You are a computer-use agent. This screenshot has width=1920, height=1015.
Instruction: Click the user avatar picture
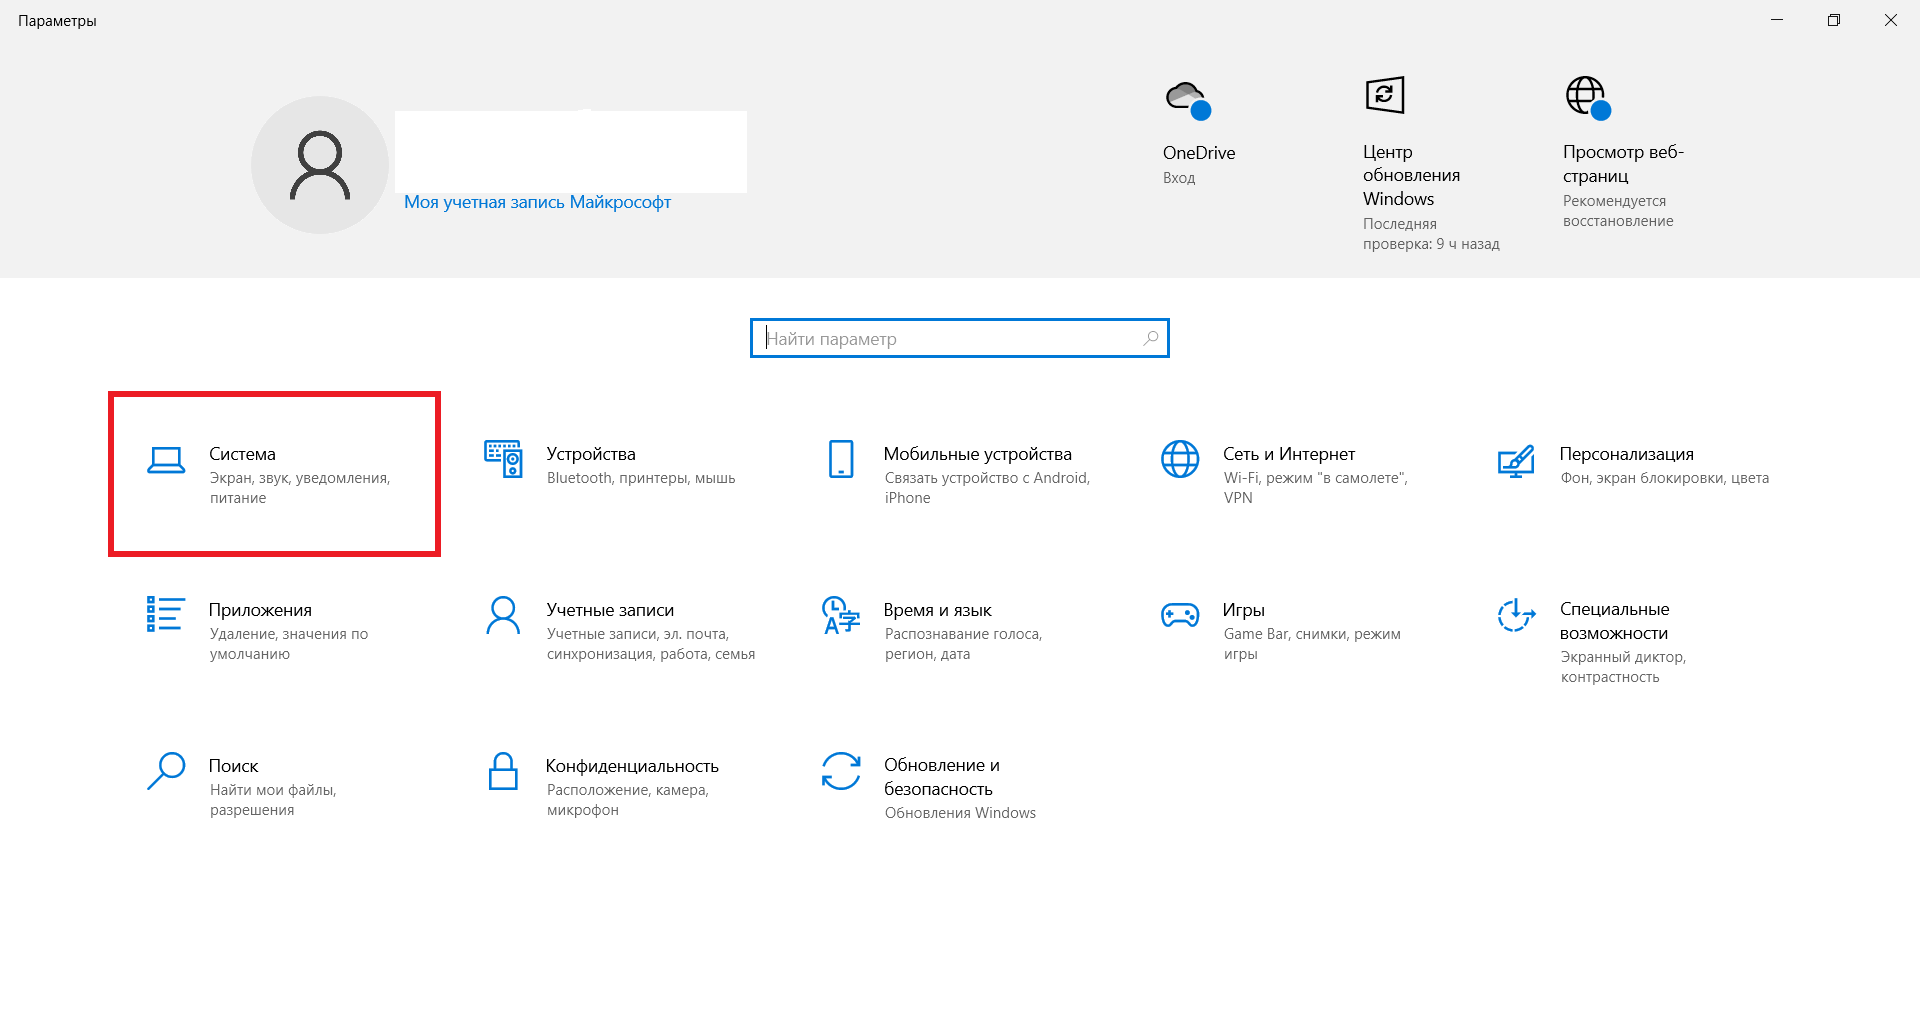click(x=320, y=165)
